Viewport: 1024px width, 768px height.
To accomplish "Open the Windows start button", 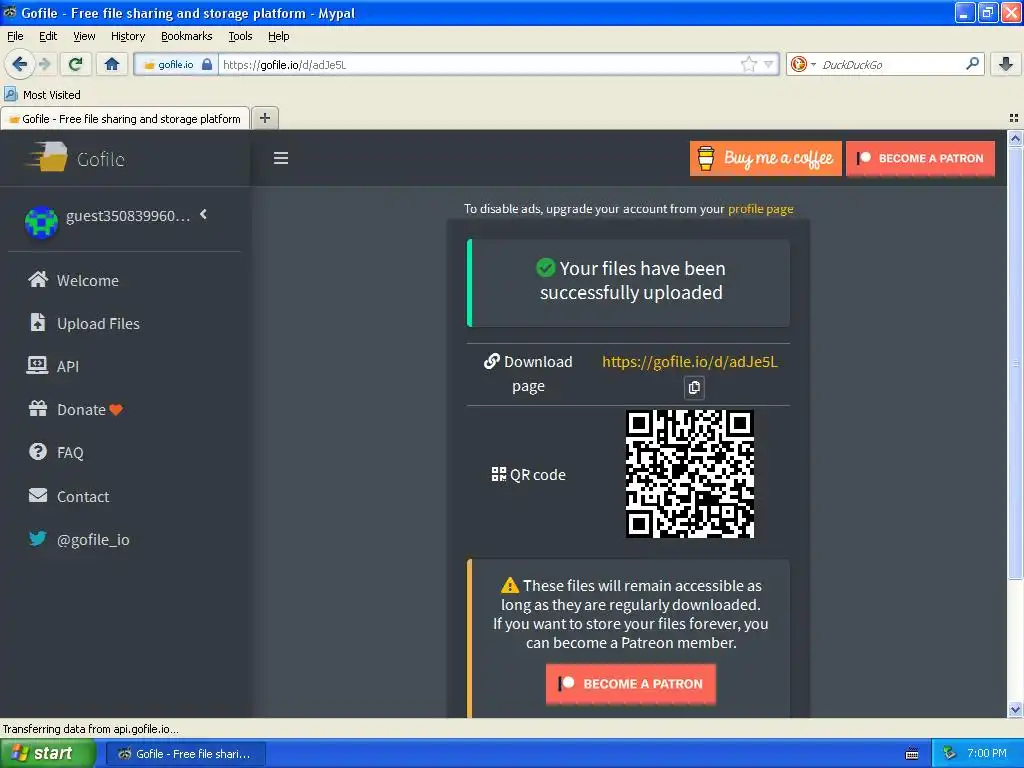I will (47, 753).
